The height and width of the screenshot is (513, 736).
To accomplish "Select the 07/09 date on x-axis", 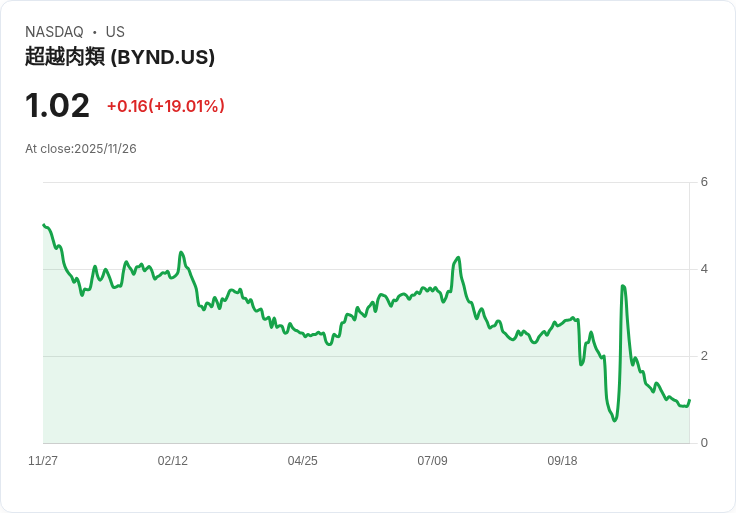I will tap(432, 461).
